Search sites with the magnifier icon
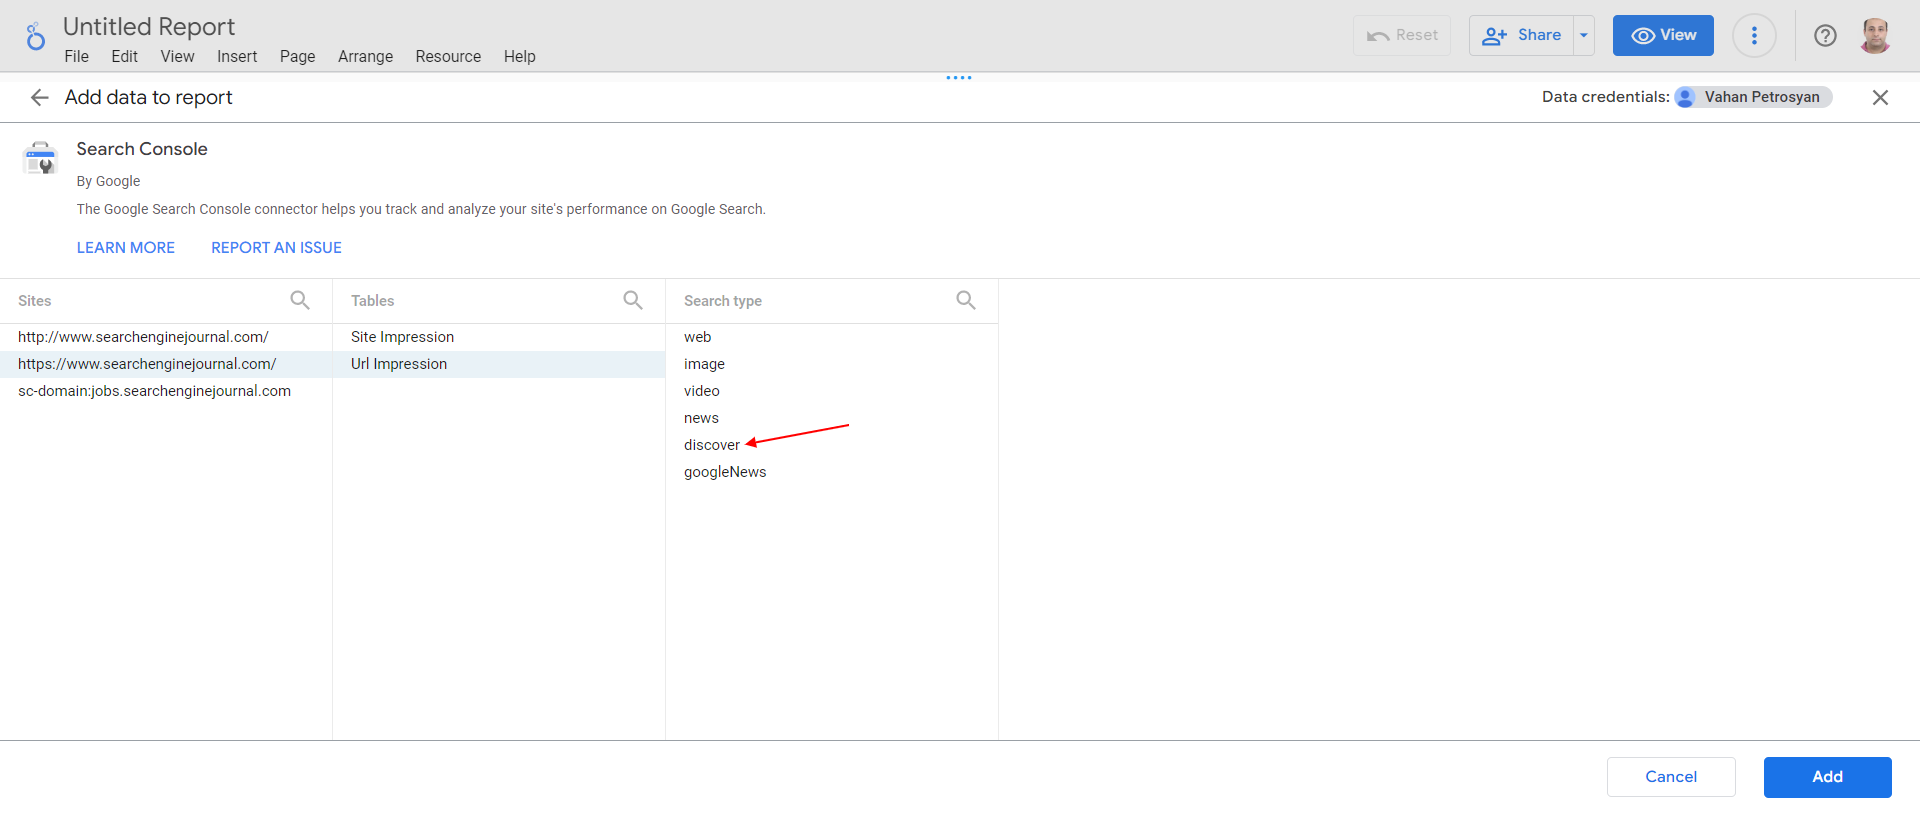The width and height of the screenshot is (1921, 821). pyautogui.click(x=299, y=300)
